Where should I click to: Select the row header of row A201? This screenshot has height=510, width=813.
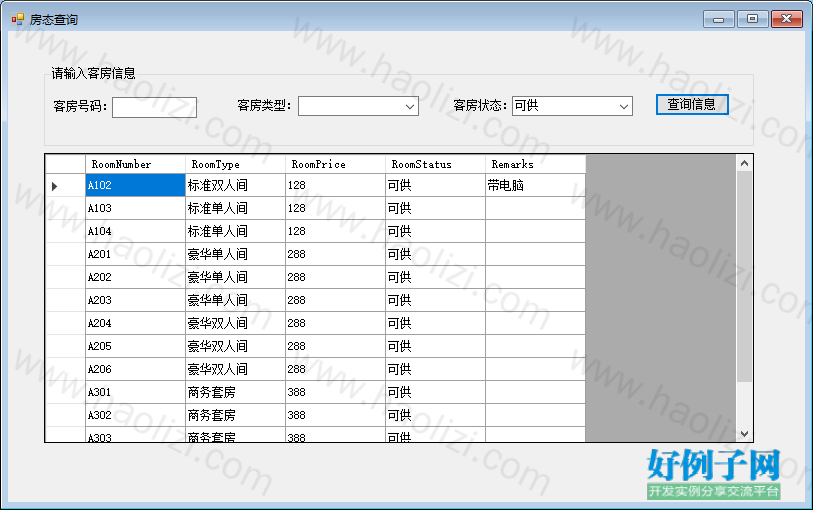(x=65, y=254)
